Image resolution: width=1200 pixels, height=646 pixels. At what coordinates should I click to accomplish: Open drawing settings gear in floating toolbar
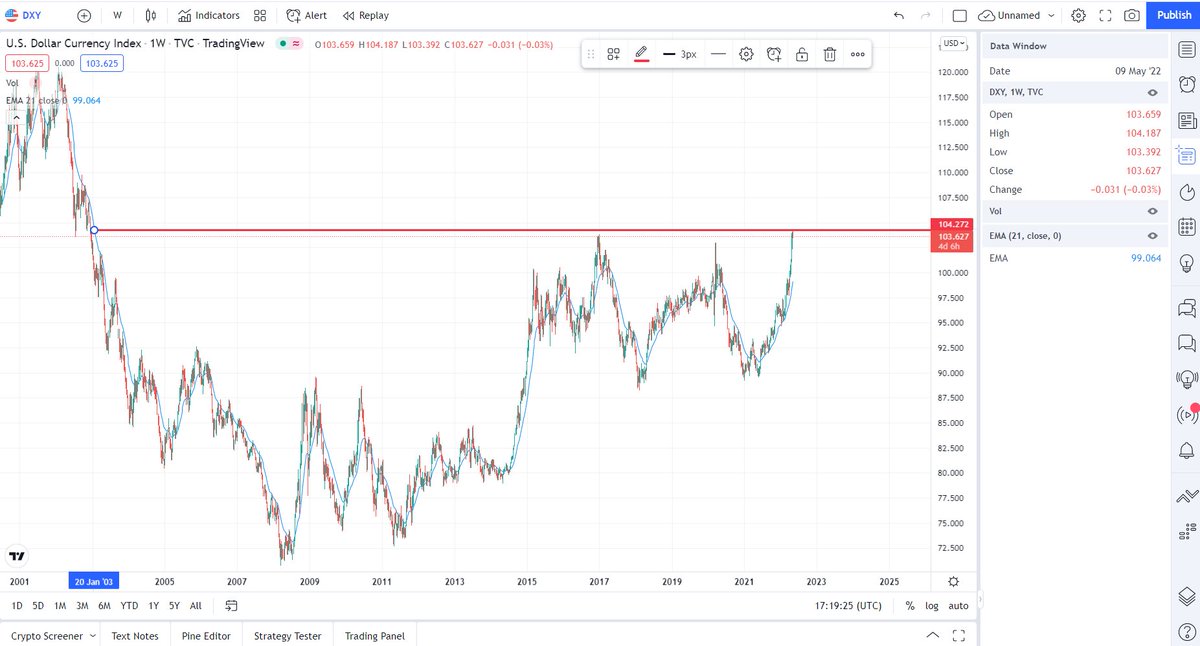point(746,54)
